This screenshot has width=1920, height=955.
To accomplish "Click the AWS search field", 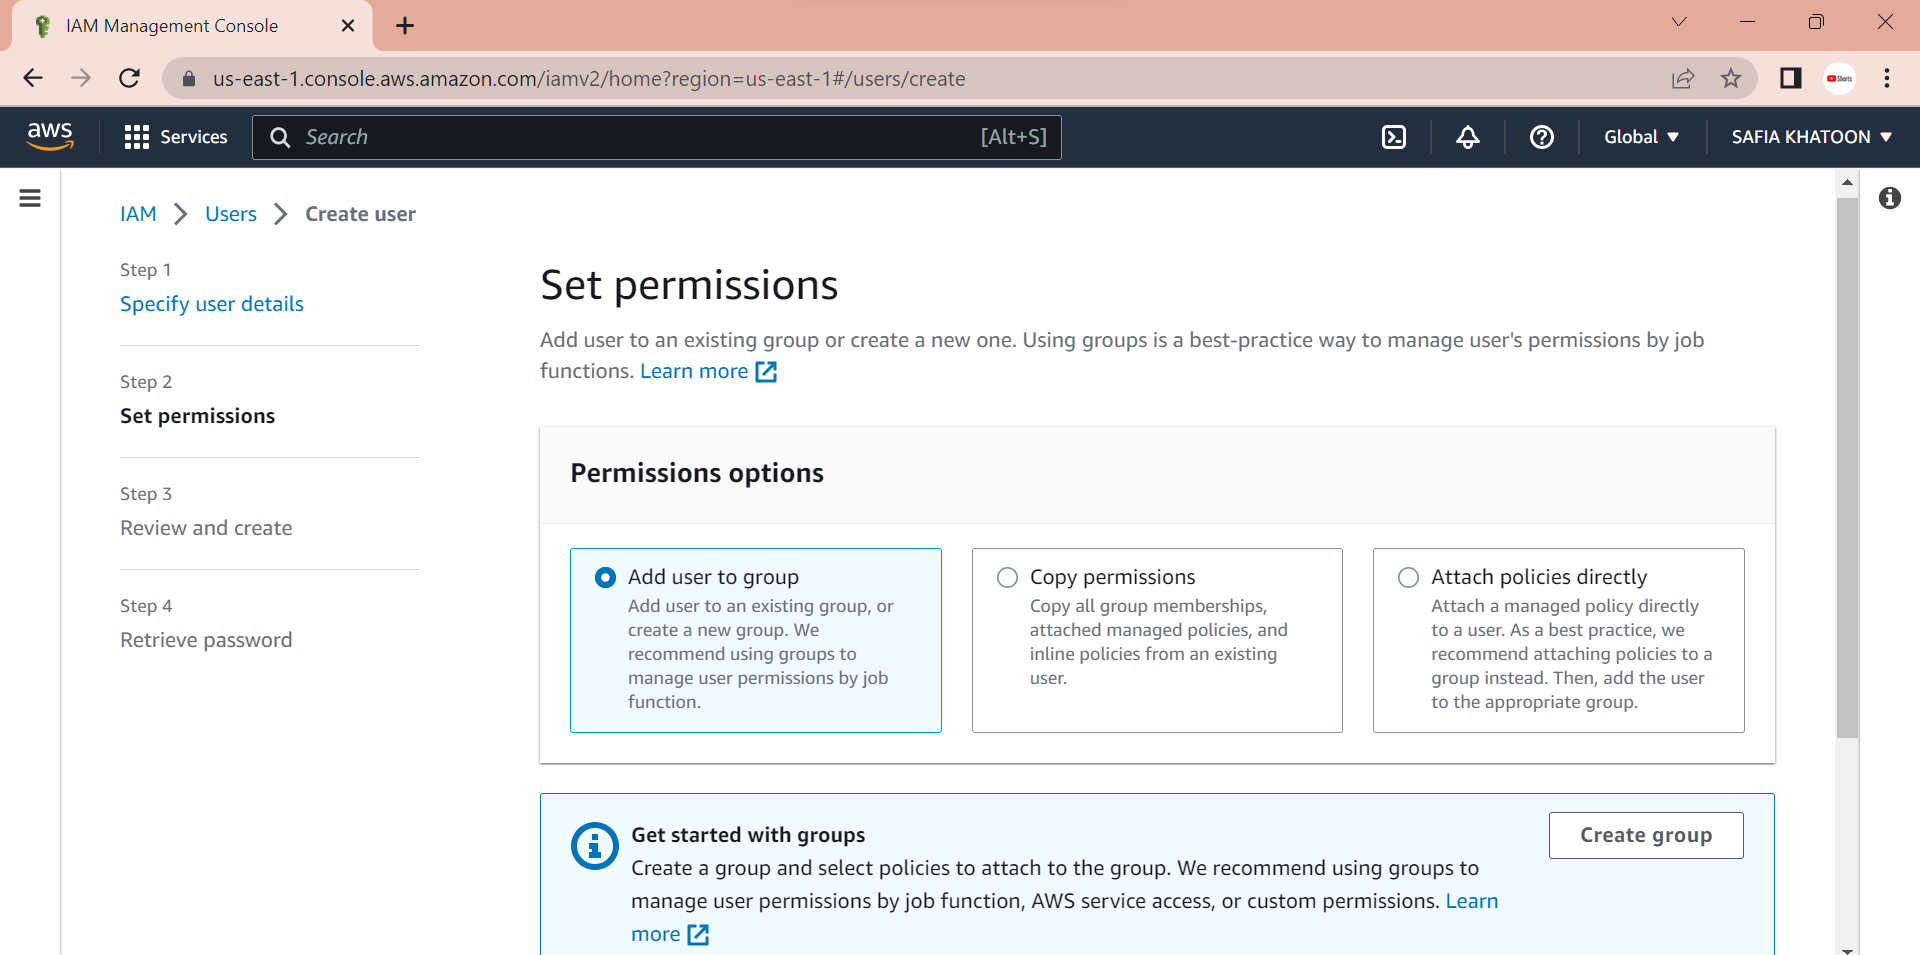I will coord(657,137).
